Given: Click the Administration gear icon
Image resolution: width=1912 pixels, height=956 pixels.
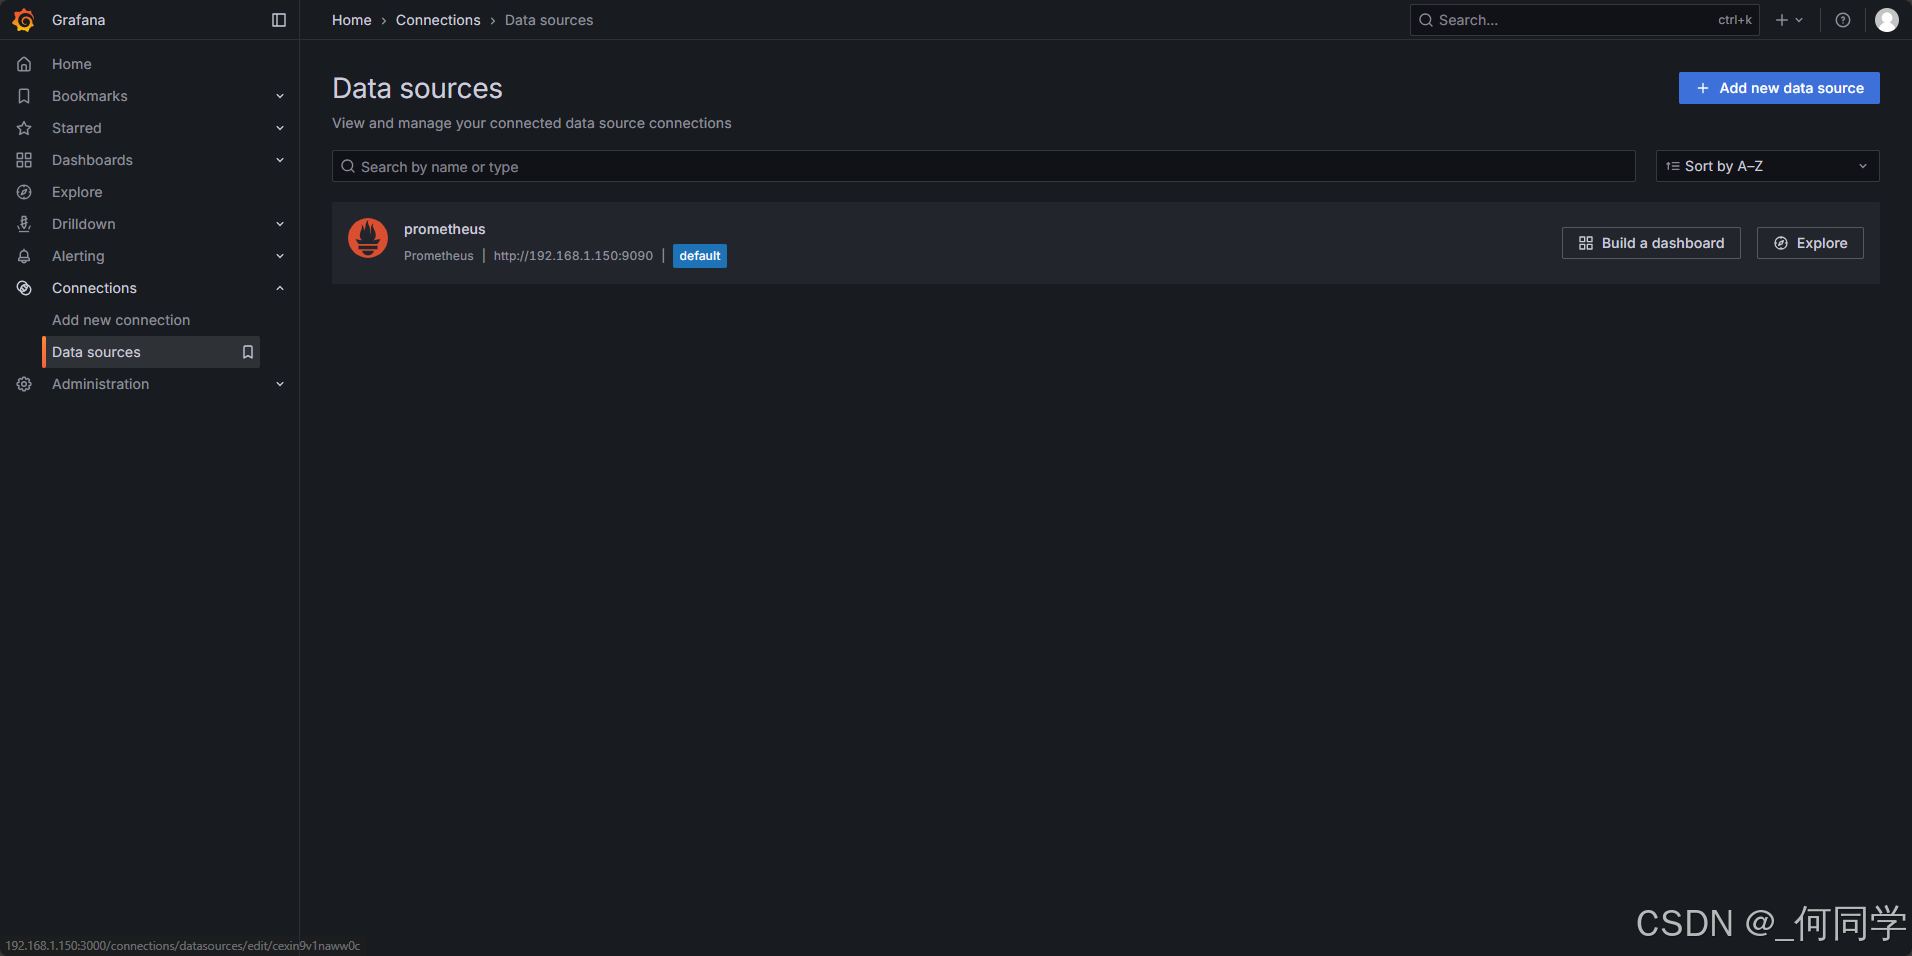Looking at the screenshot, I should click(24, 384).
